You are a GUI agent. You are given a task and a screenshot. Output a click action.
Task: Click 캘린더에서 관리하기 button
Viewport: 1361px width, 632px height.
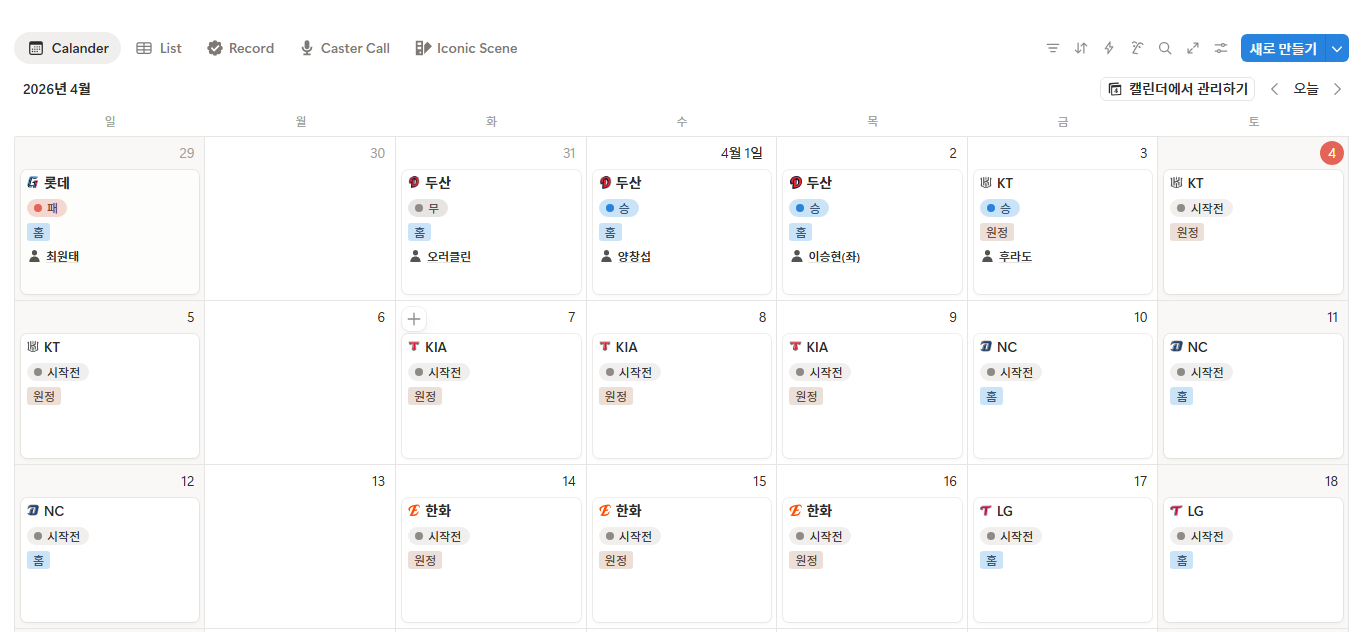pyautogui.click(x=1177, y=89)
